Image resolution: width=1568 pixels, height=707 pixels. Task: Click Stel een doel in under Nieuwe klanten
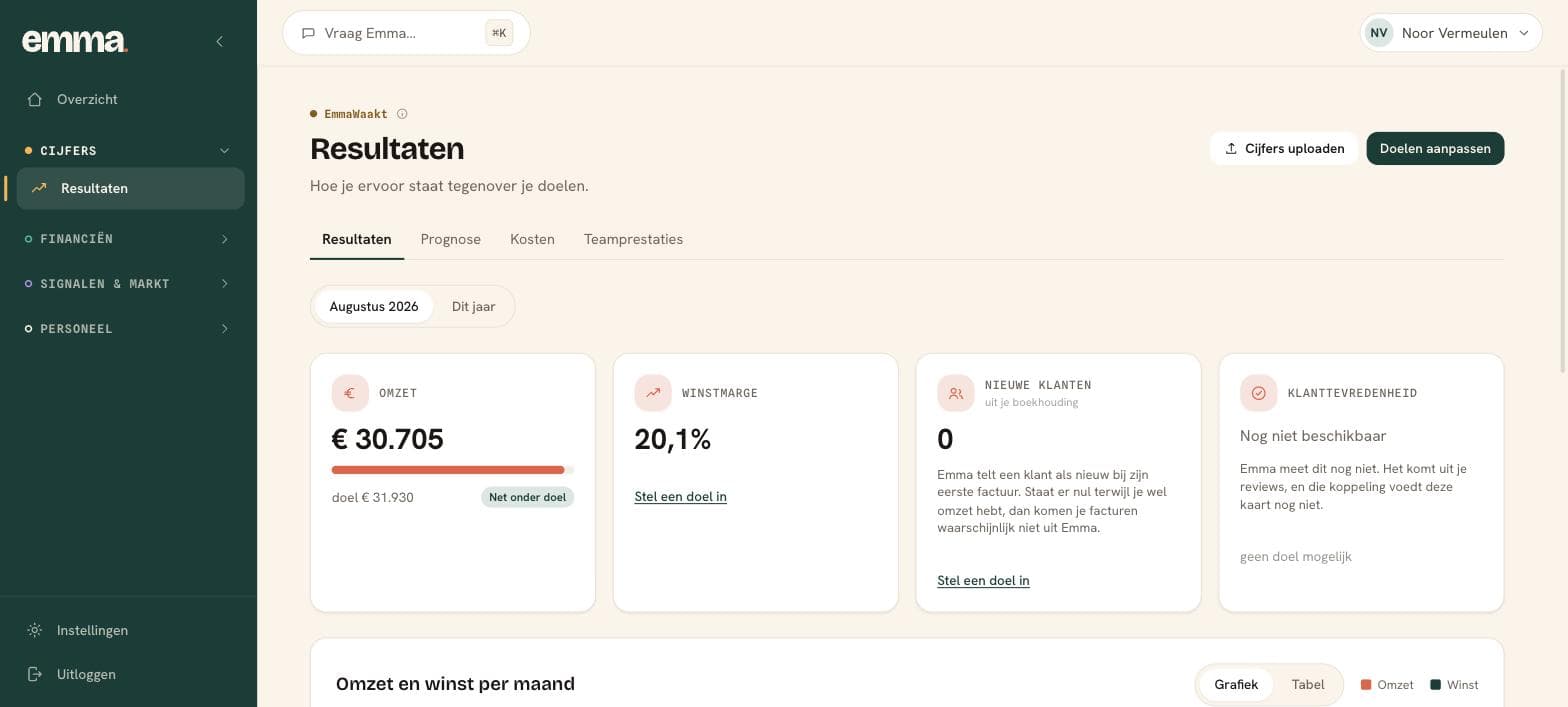983,580
